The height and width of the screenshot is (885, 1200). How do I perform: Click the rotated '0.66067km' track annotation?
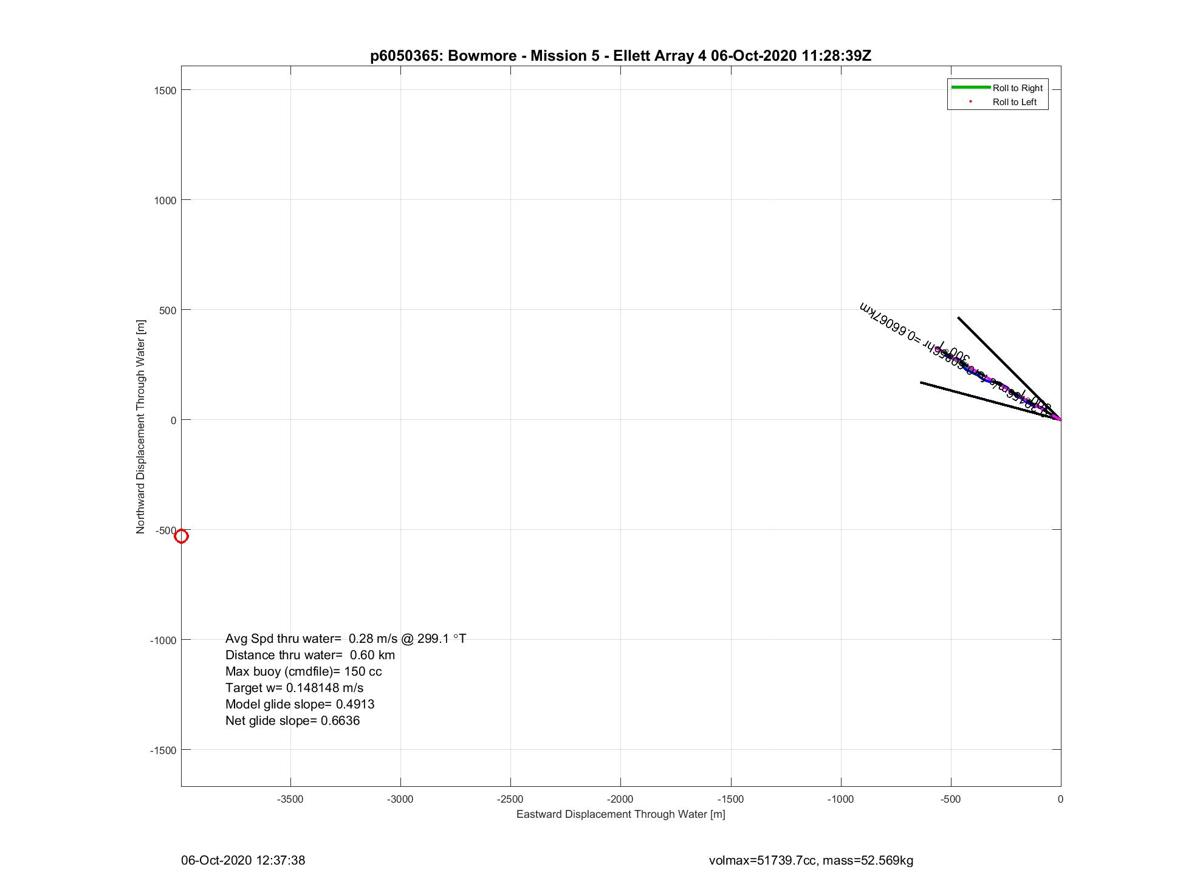point(893,326)
